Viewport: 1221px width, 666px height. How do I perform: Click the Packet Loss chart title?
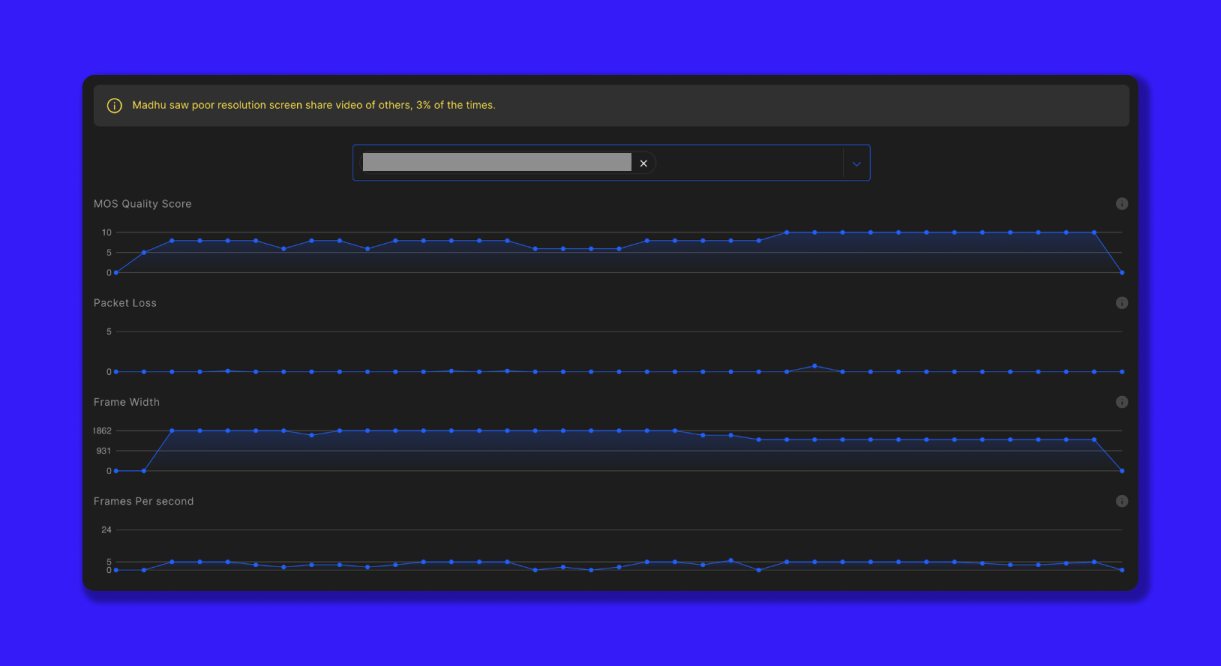coord(125,303)
